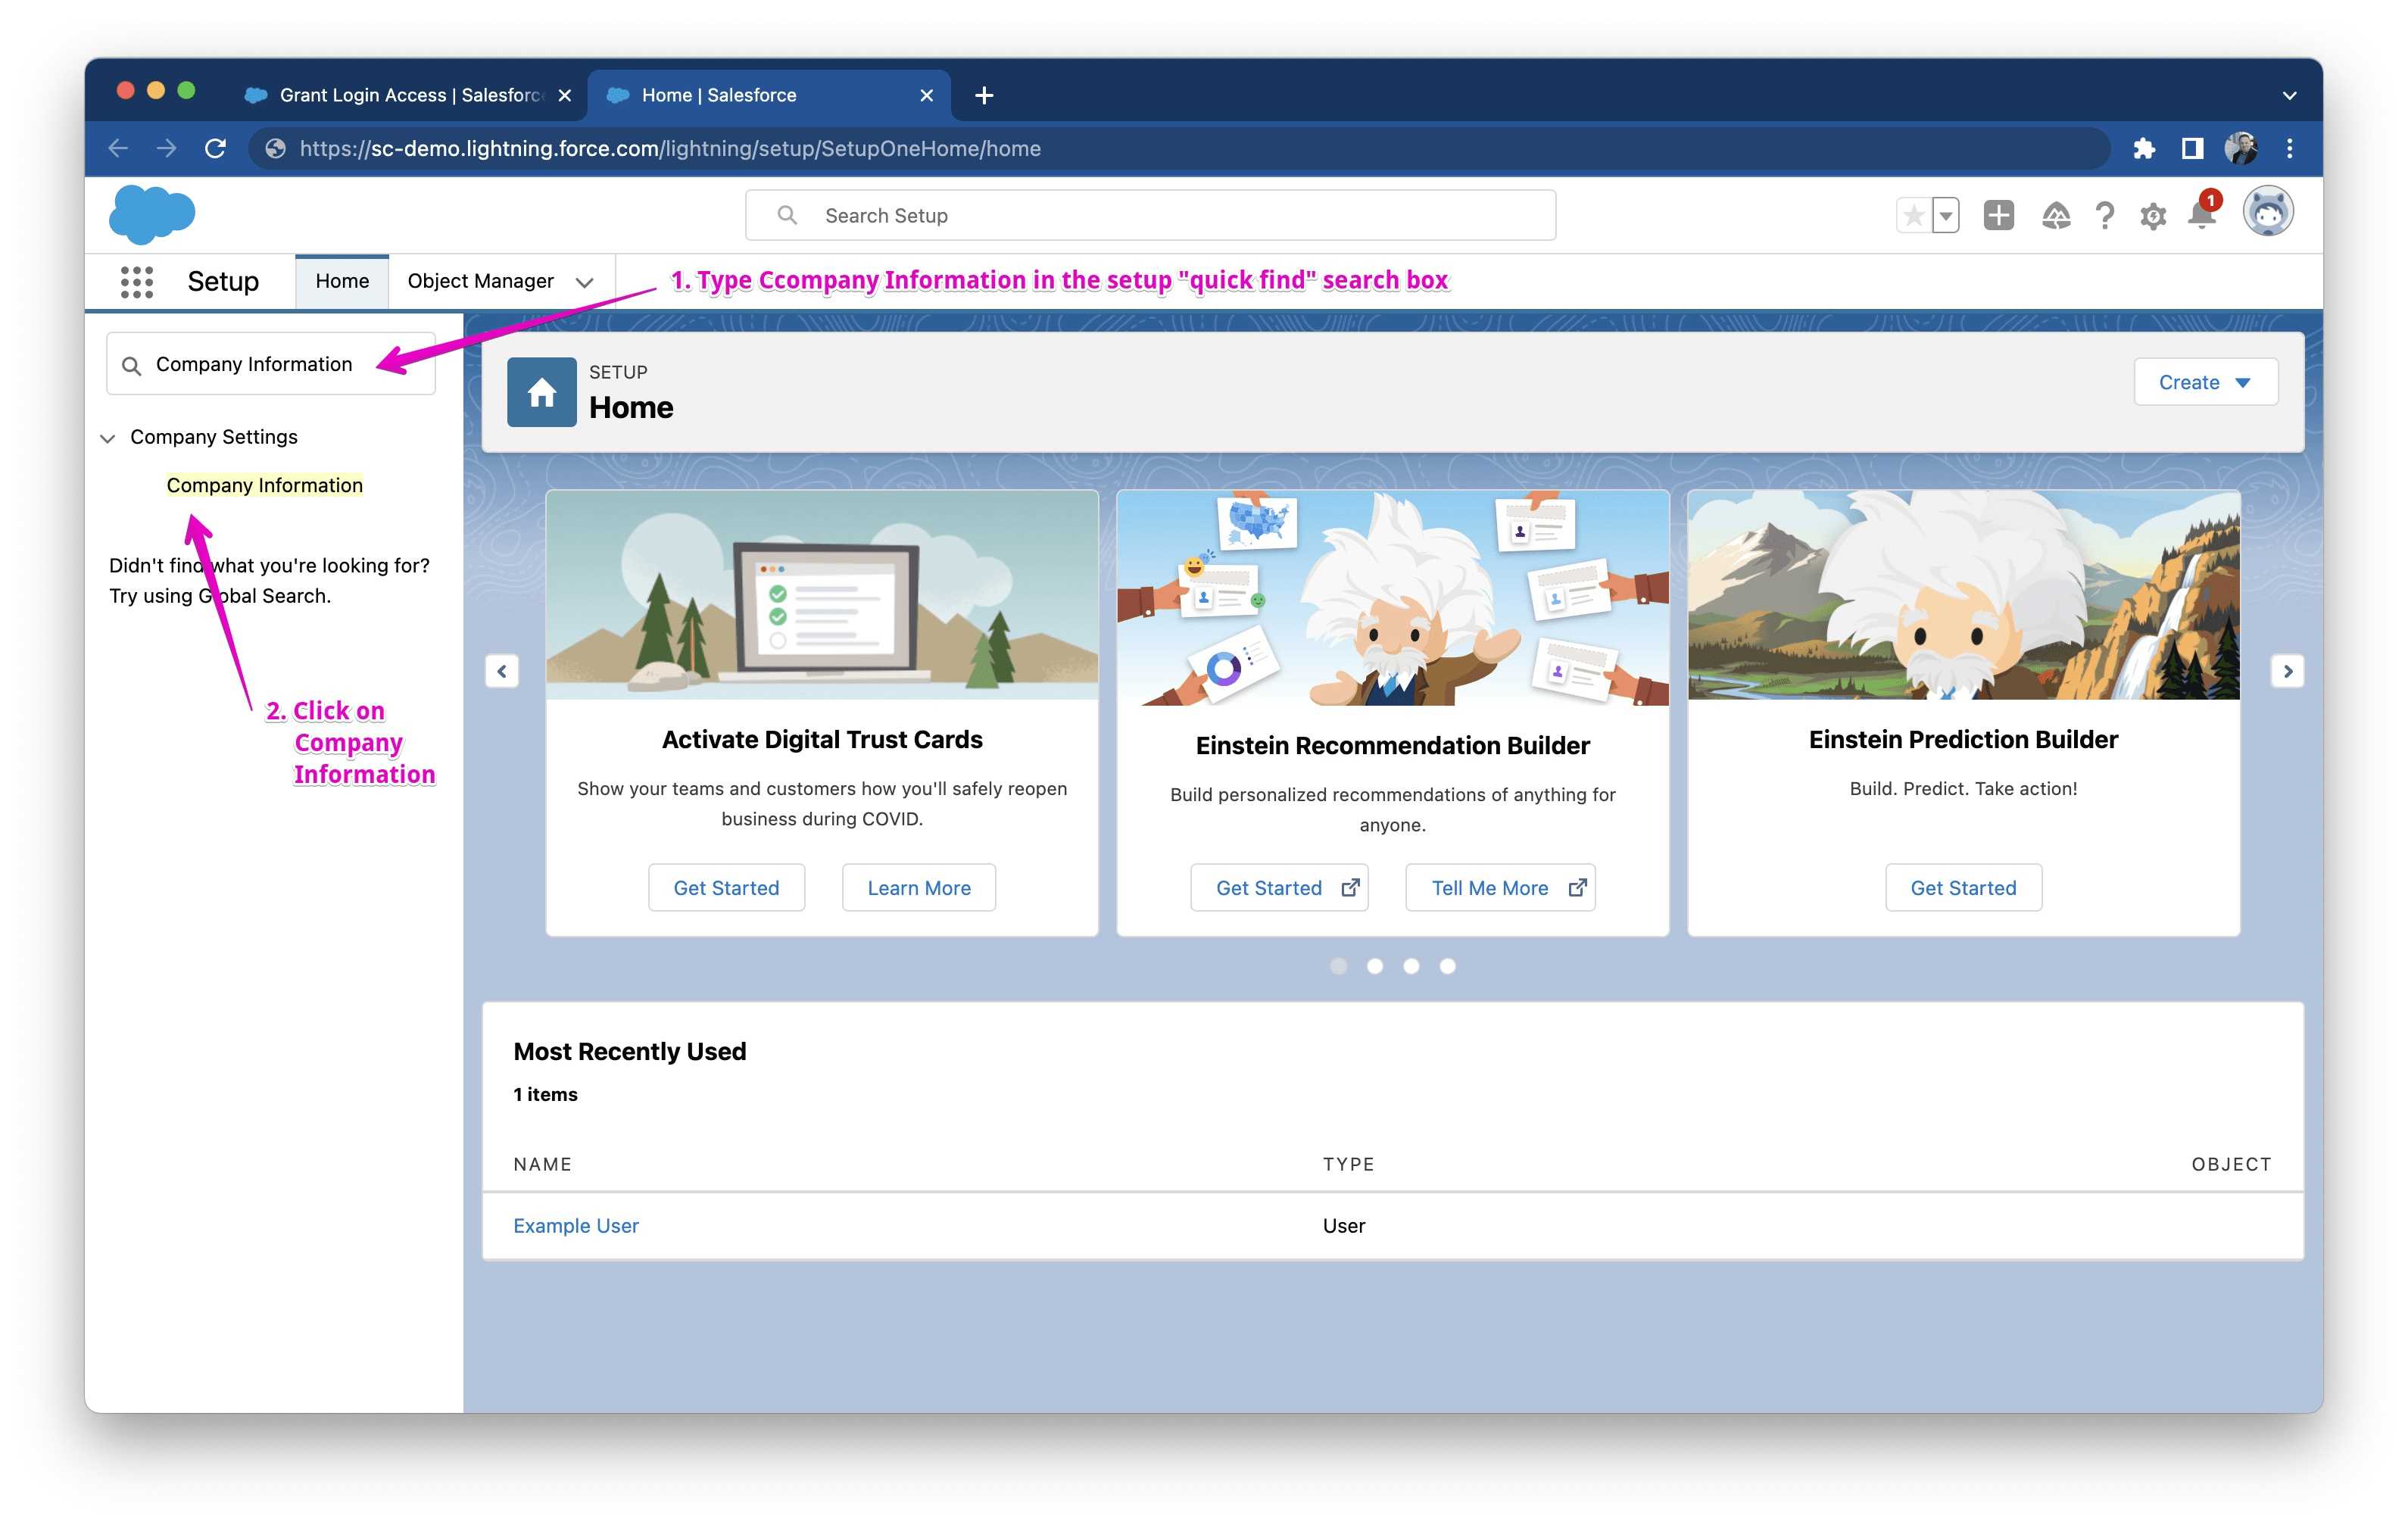Select the second carousel dot indicator
This screenshot has height=1525, width=2408.
point(1375,966)
